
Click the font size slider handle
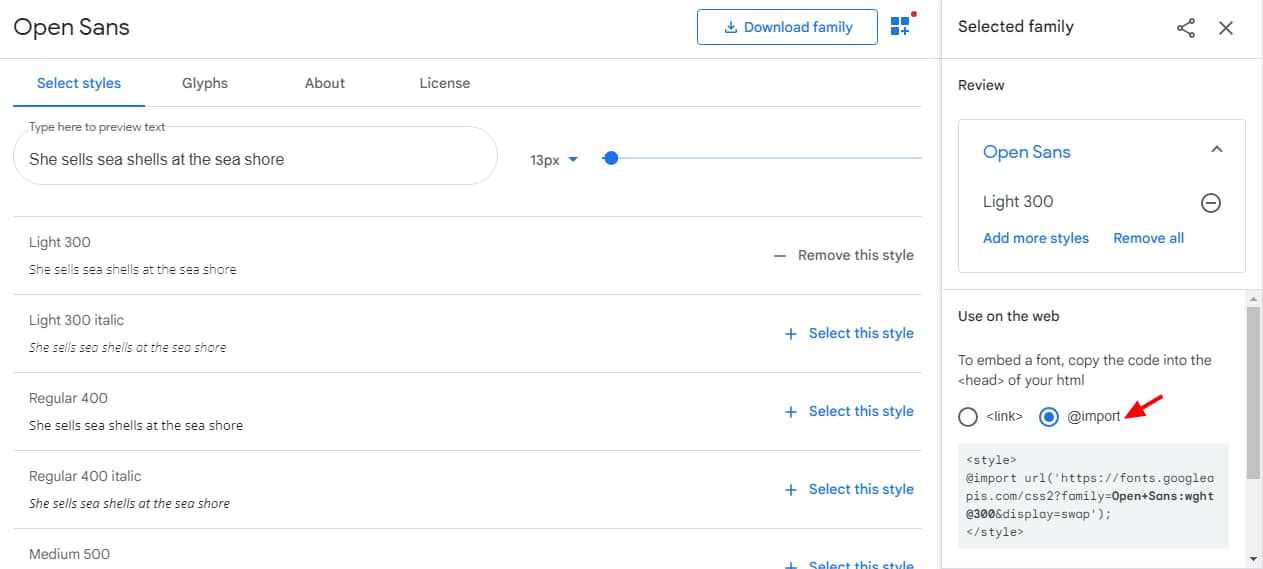tap(611, 158)
